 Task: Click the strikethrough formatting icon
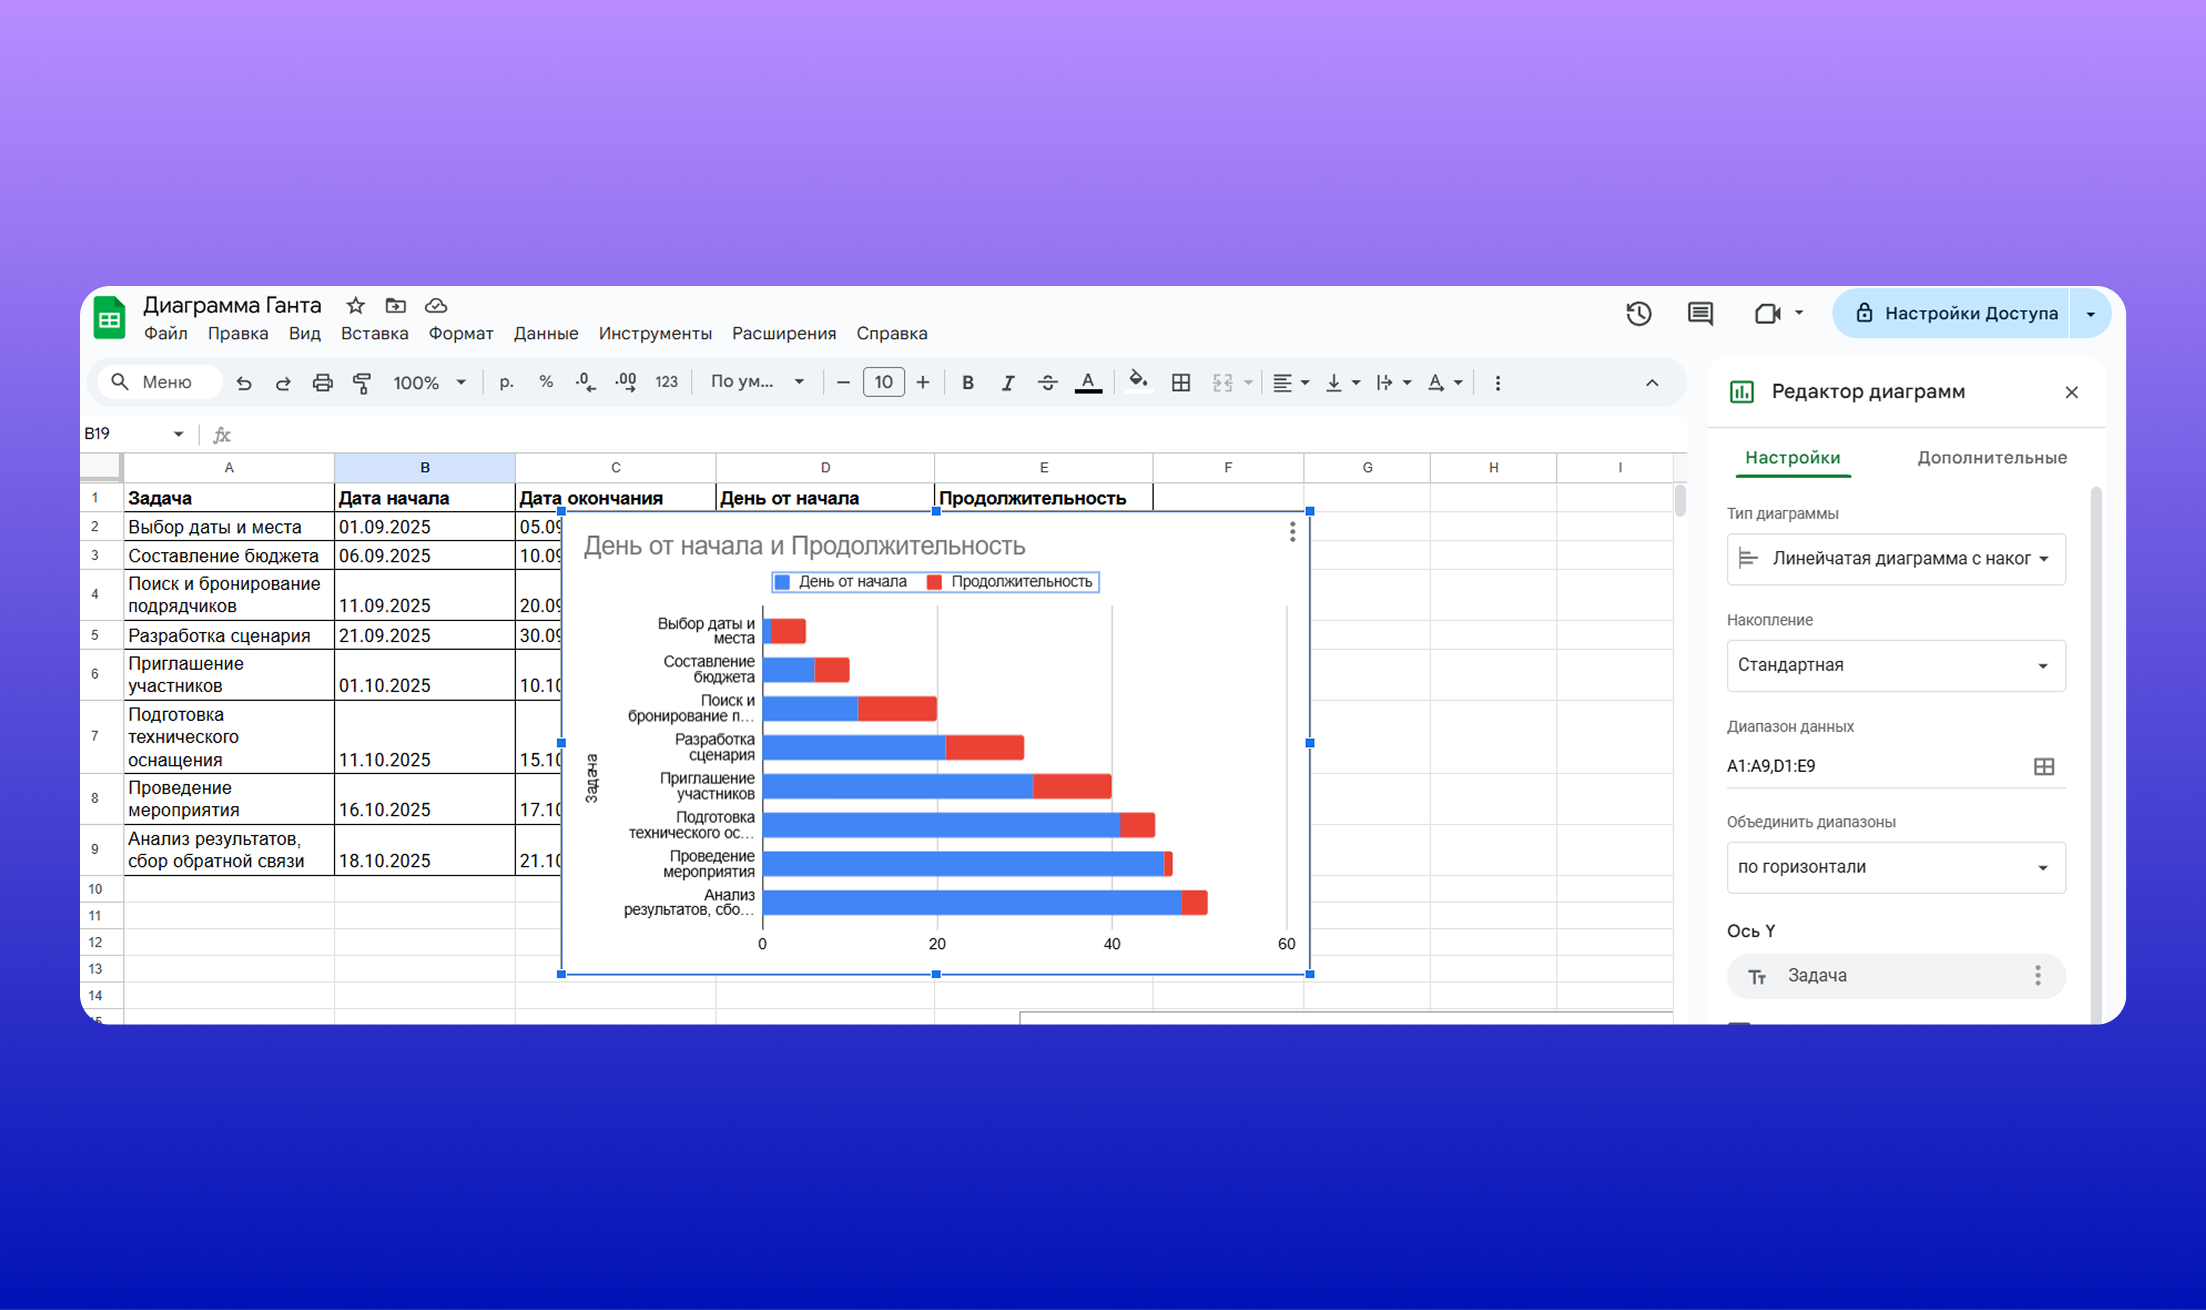[1047, 383]
